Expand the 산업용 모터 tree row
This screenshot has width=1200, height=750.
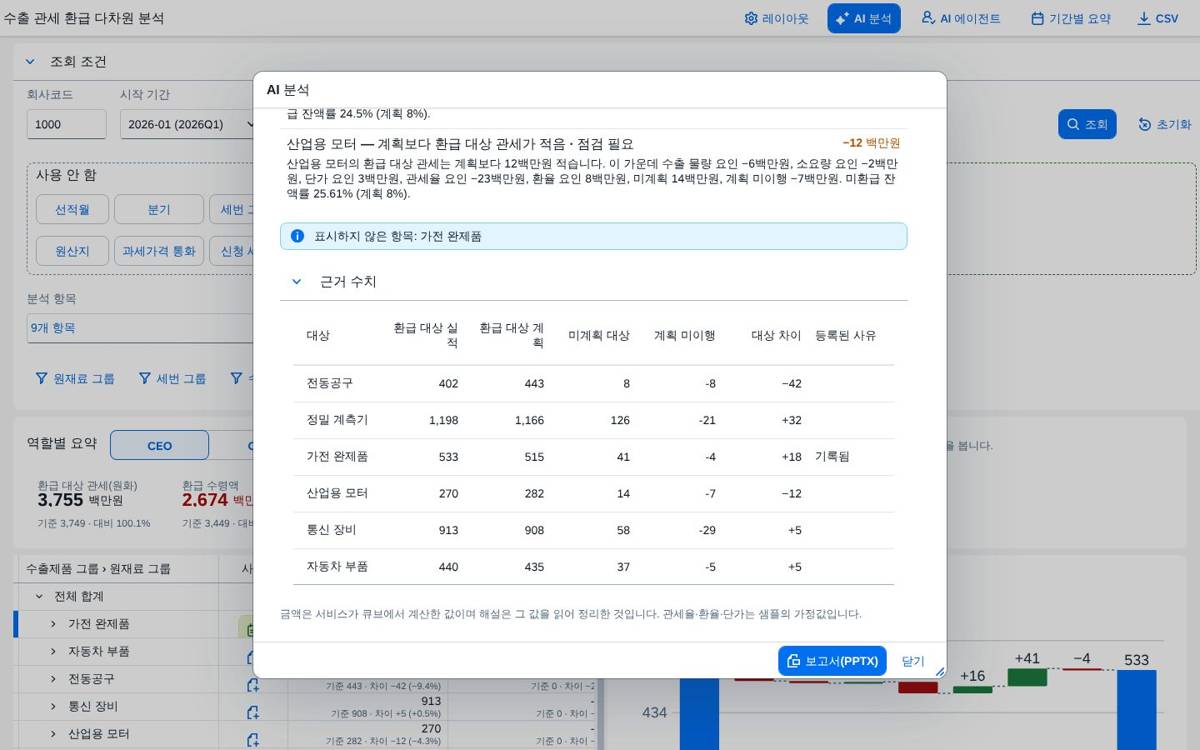(x=53, y=734)
